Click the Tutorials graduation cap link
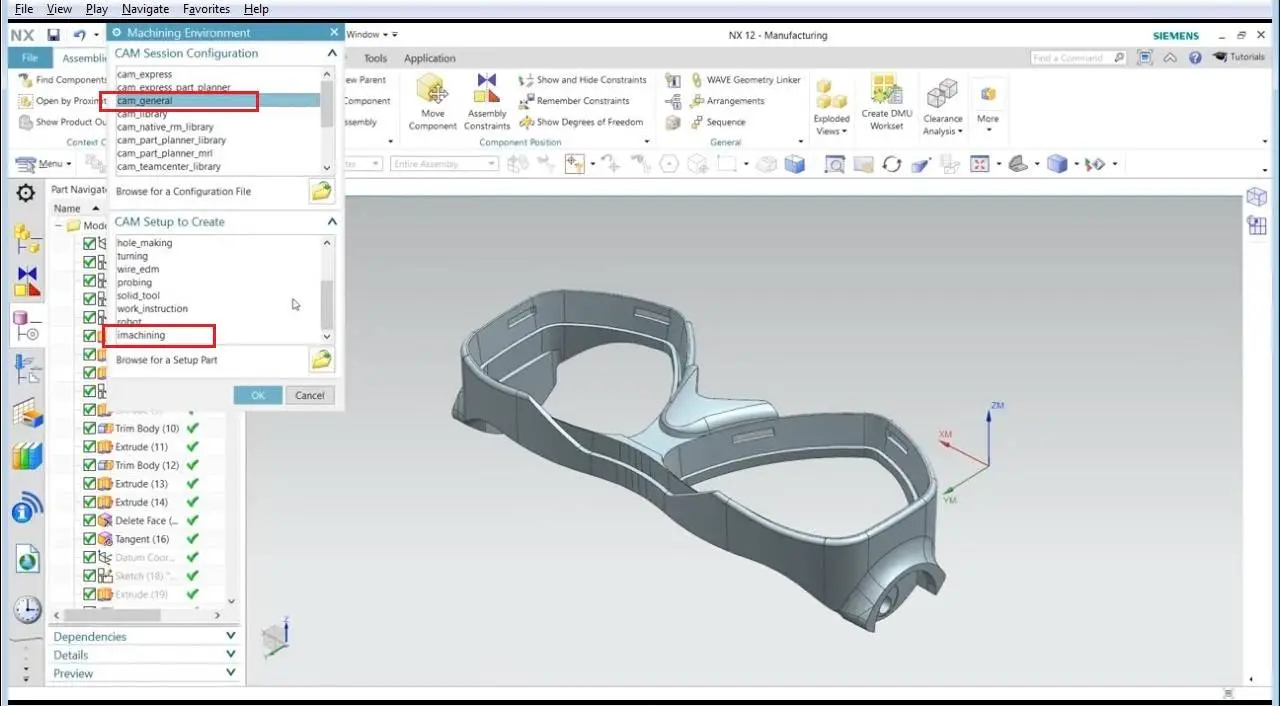1280x706 pixels. (1239, 57)
